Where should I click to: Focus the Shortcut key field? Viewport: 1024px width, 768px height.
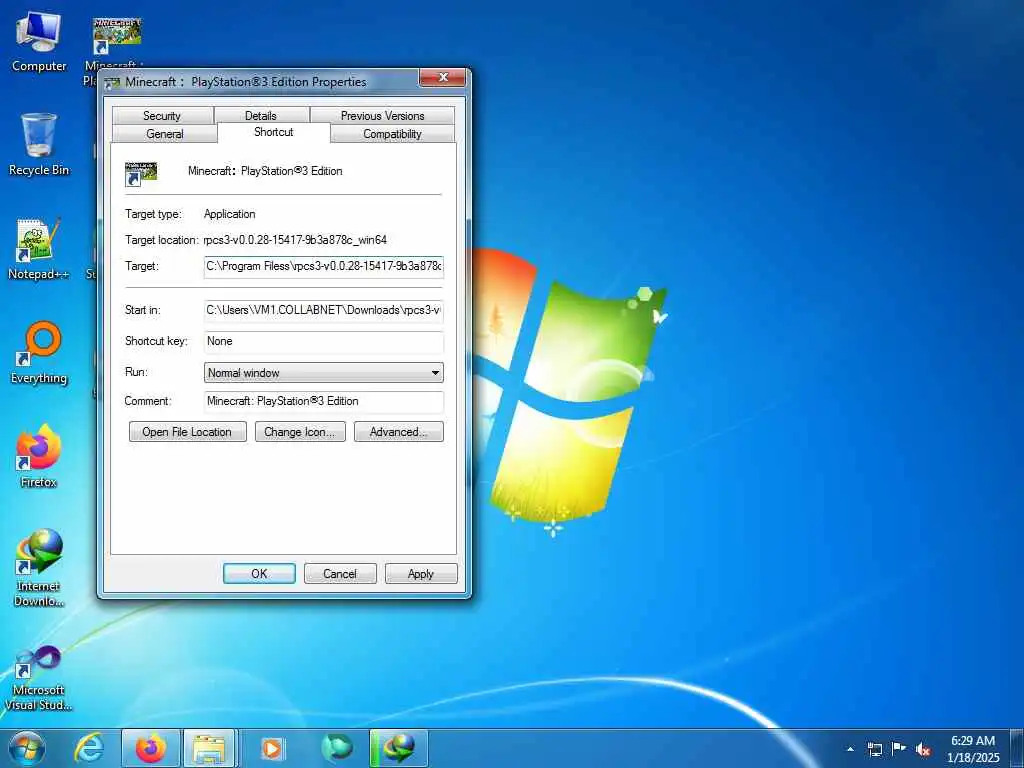[324, 342]
